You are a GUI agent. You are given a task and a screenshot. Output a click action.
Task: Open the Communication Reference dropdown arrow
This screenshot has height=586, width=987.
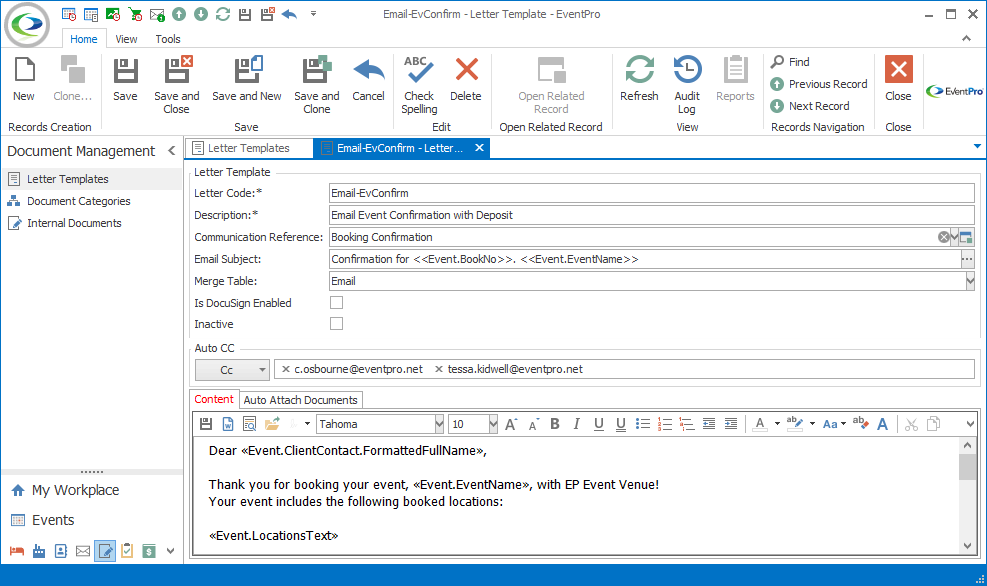coord(955,237)
